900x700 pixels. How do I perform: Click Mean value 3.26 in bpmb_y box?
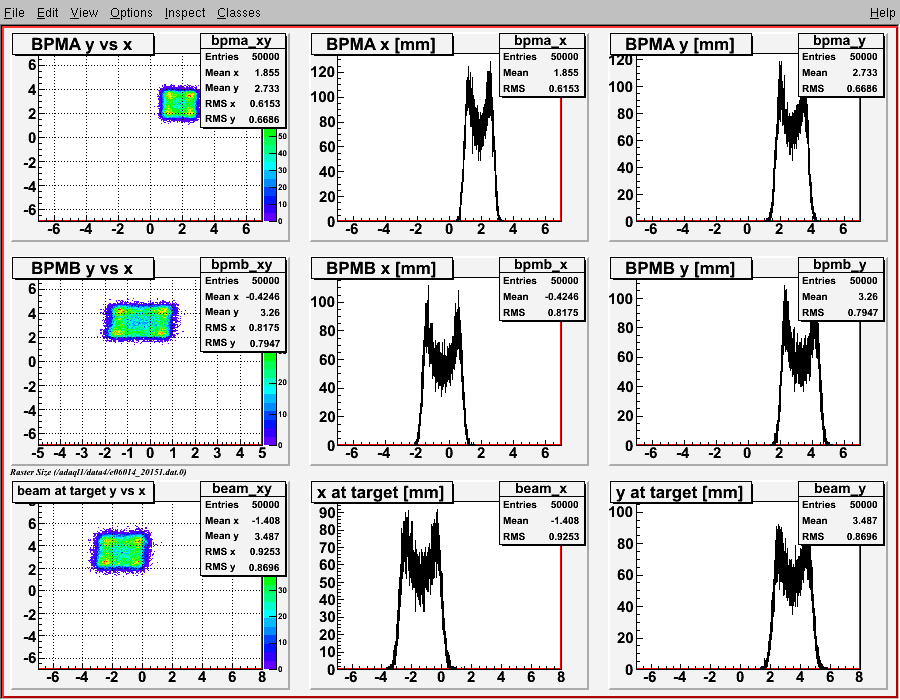click(867, 297)
